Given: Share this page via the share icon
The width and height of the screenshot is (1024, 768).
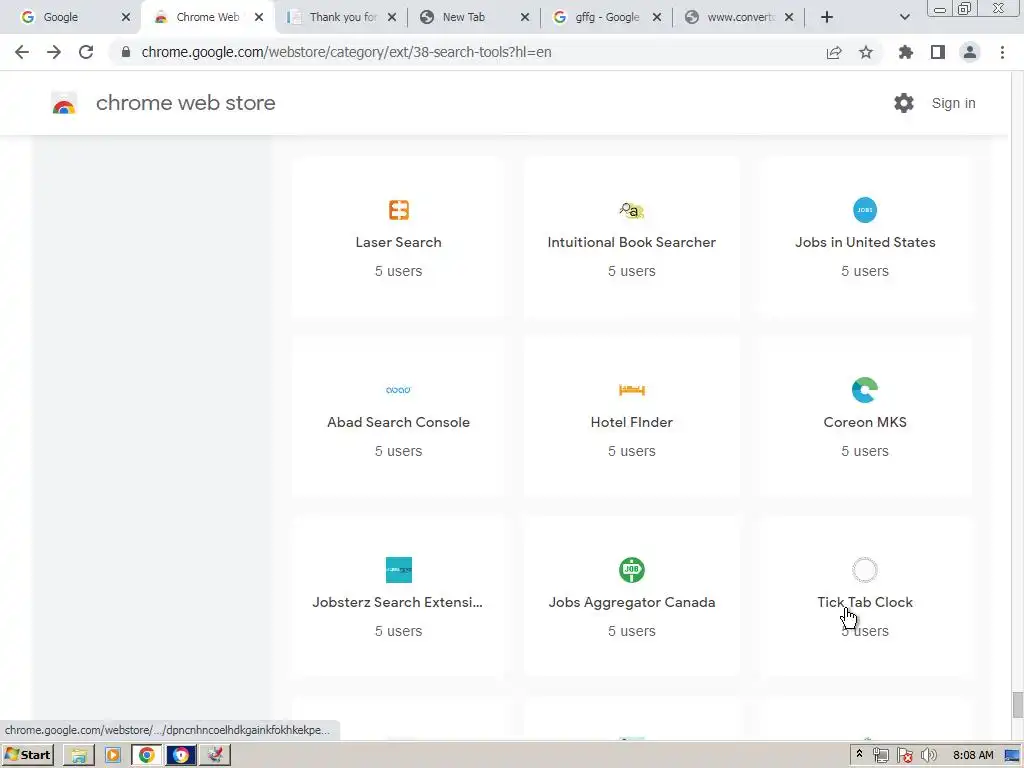Looking at the screenshot, I should (834, 52).
